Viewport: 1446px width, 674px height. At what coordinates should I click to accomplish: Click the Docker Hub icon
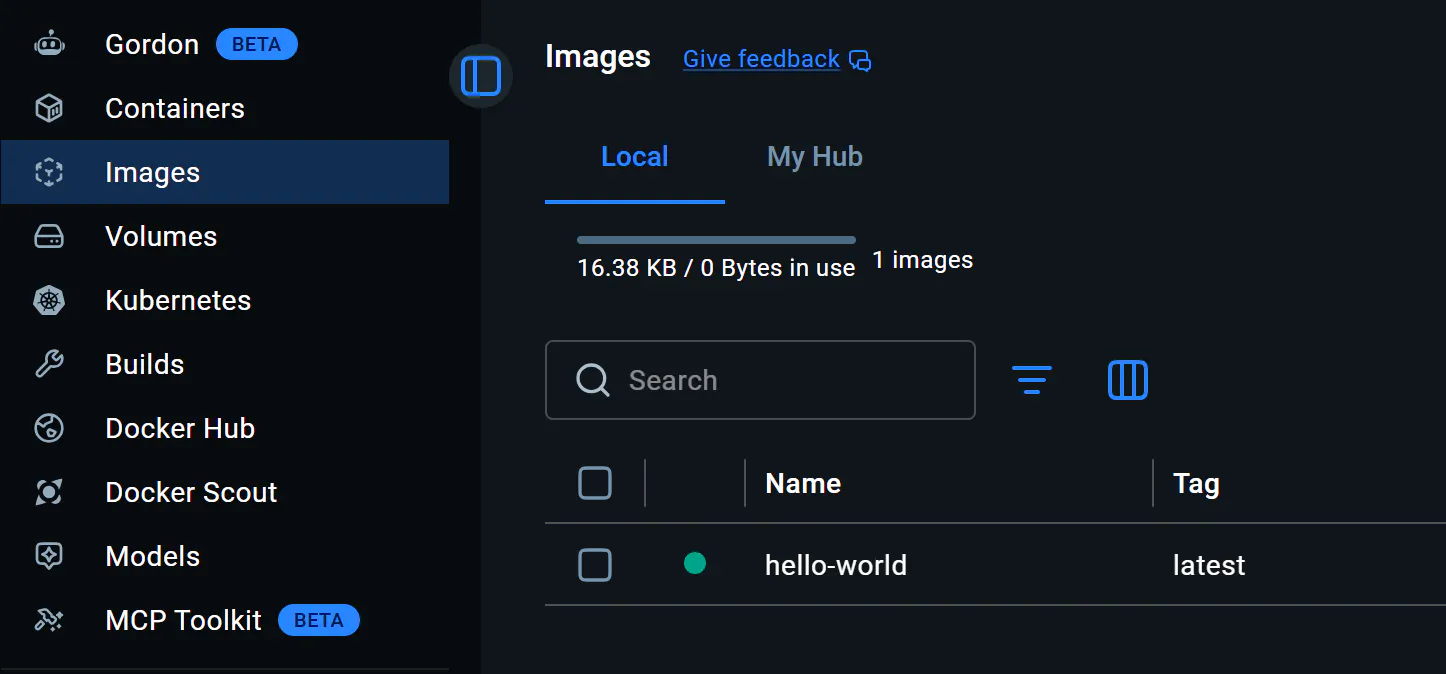[49, 428]
